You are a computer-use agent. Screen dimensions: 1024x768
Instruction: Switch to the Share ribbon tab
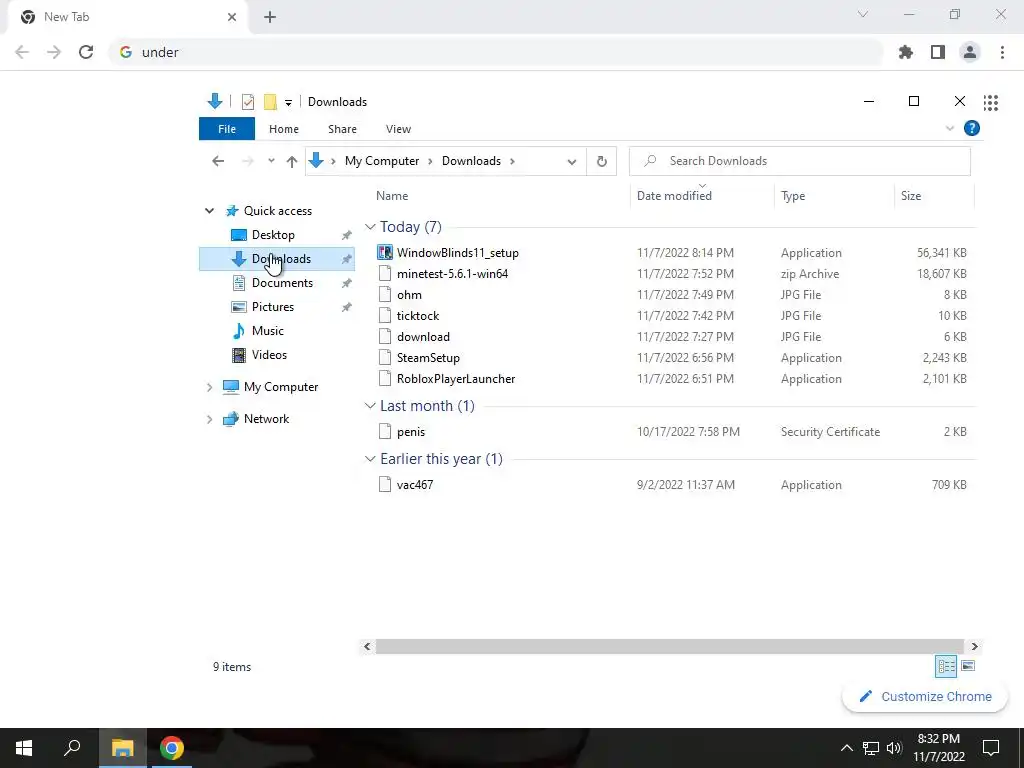pos(342,129)
